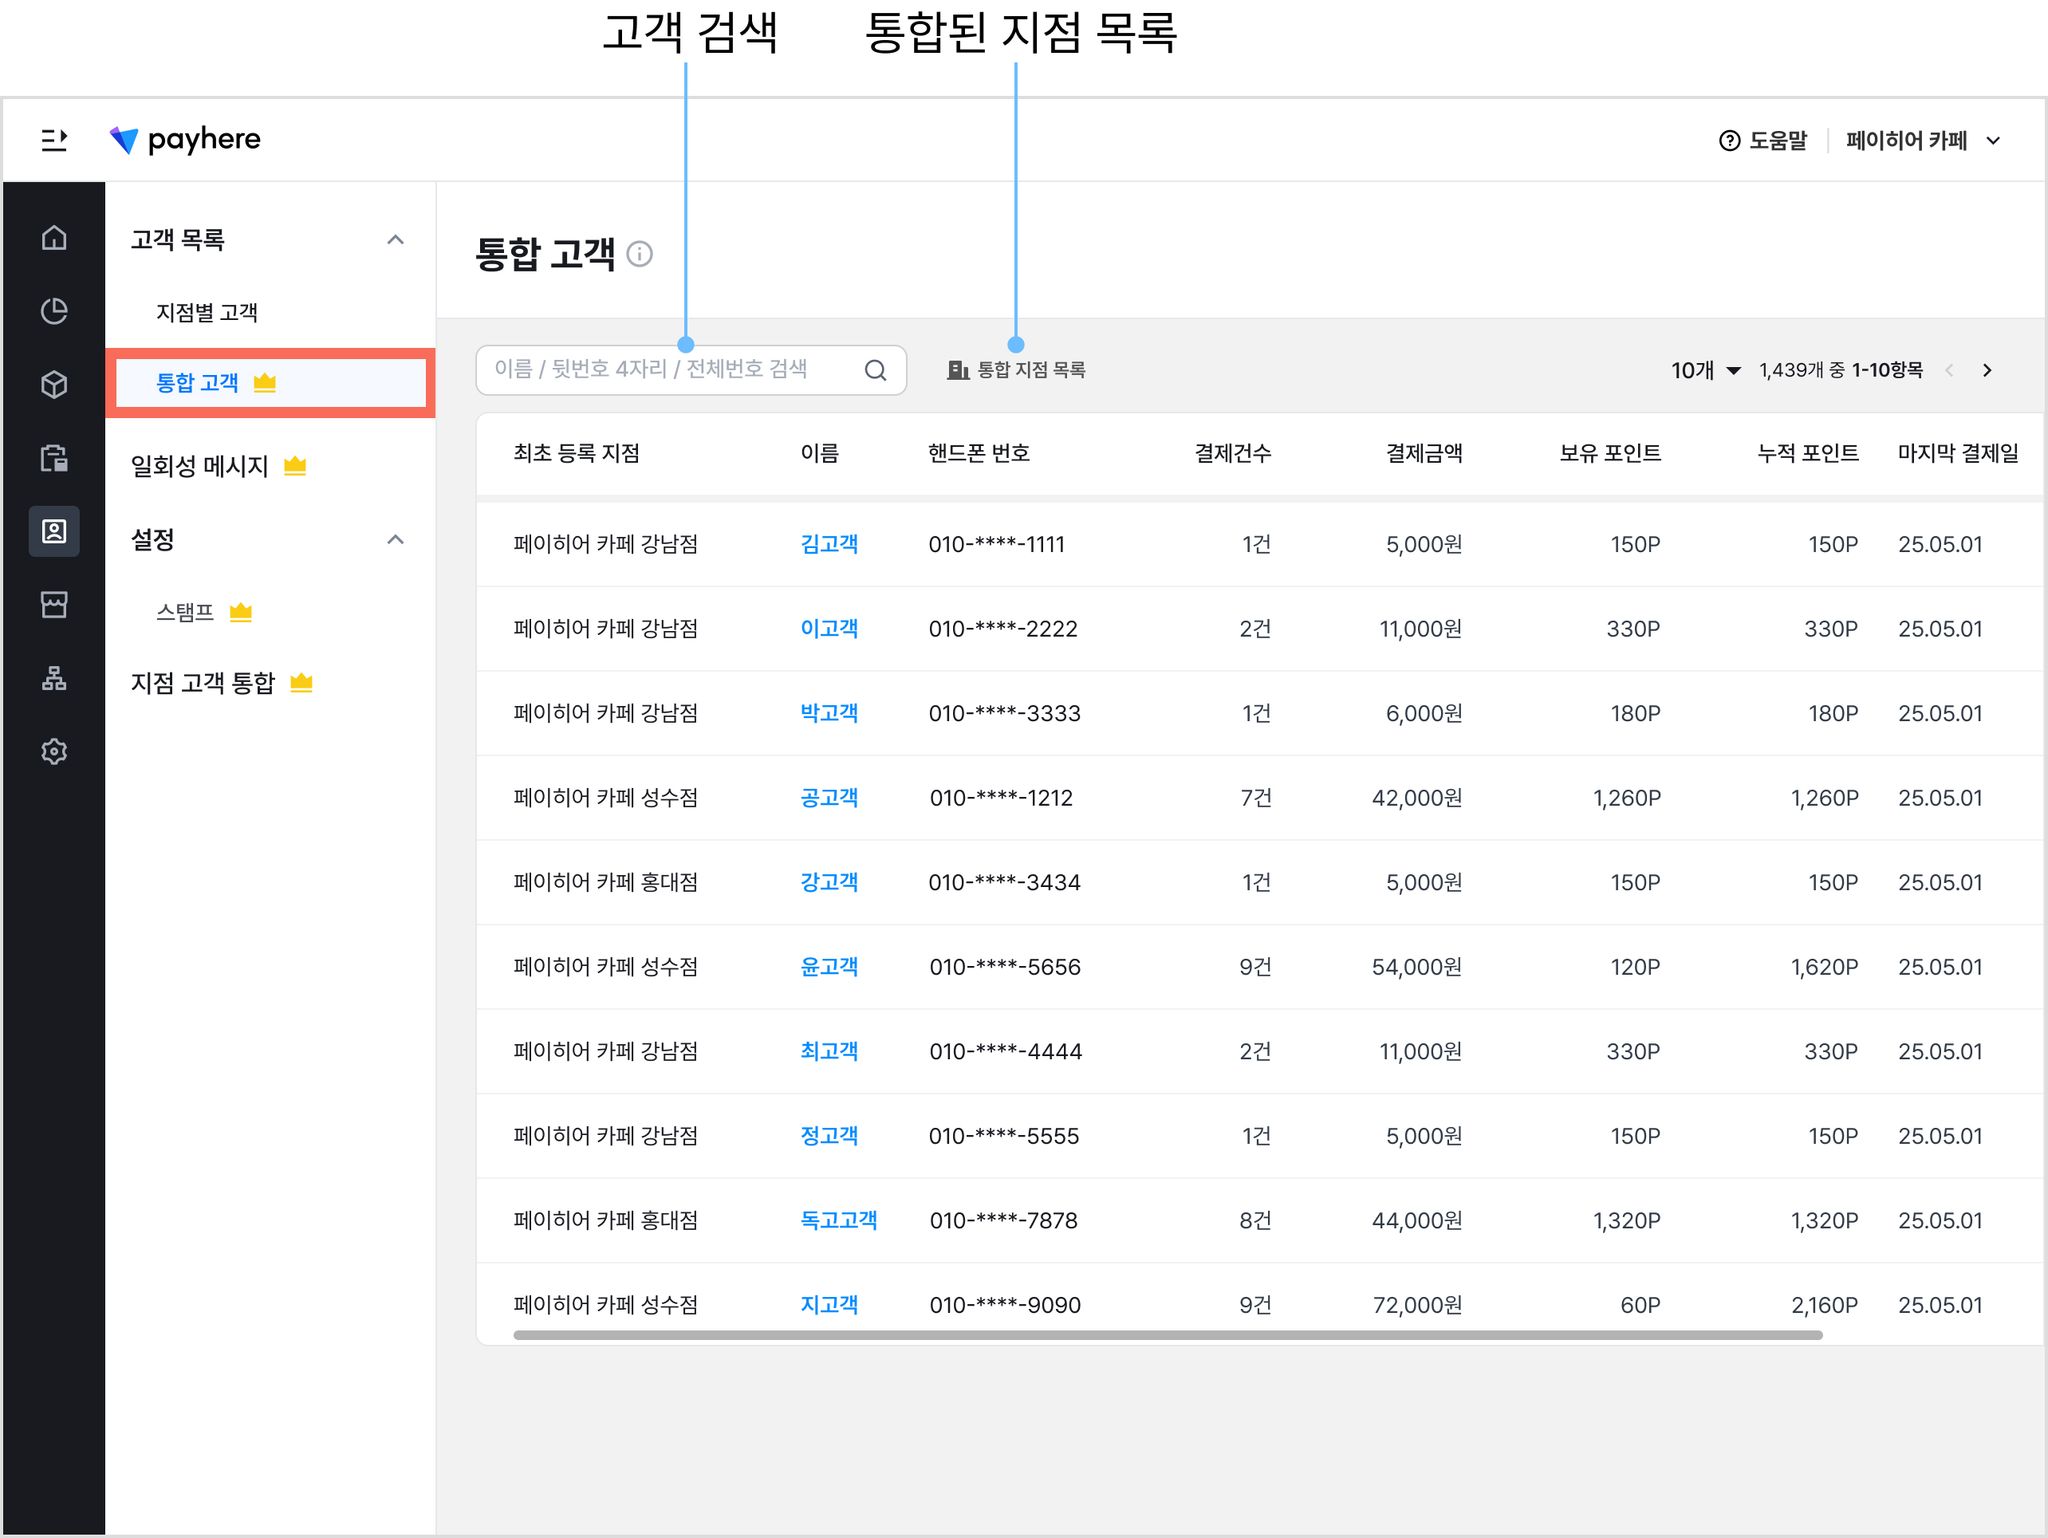Click the 54,000원 payment amount cell

pos(1417,967)
